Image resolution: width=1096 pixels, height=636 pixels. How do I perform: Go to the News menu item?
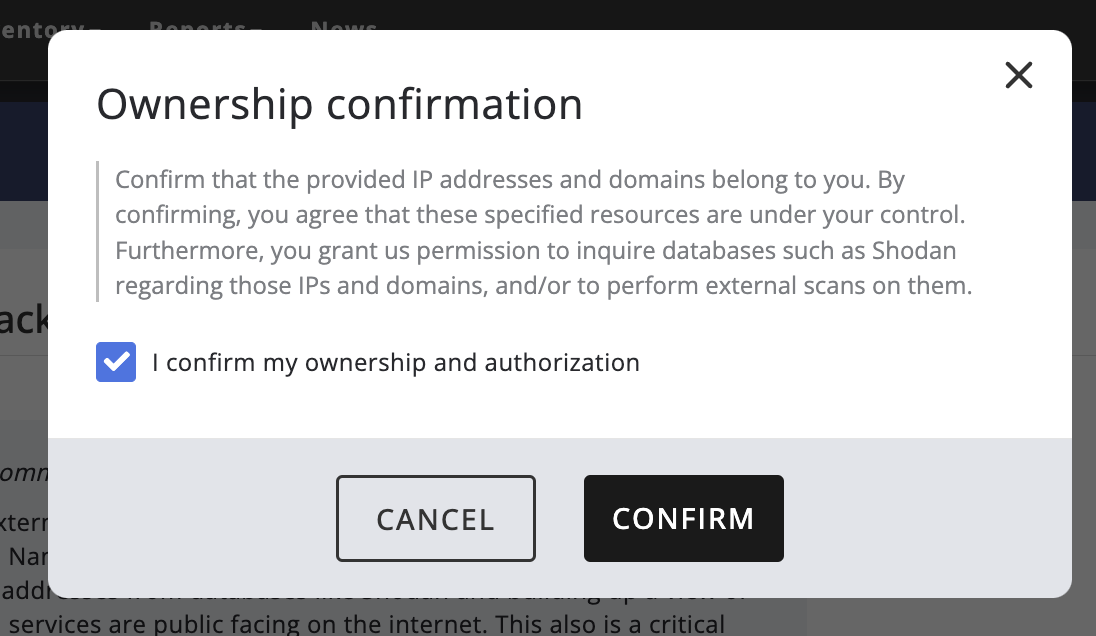(344, 24)
